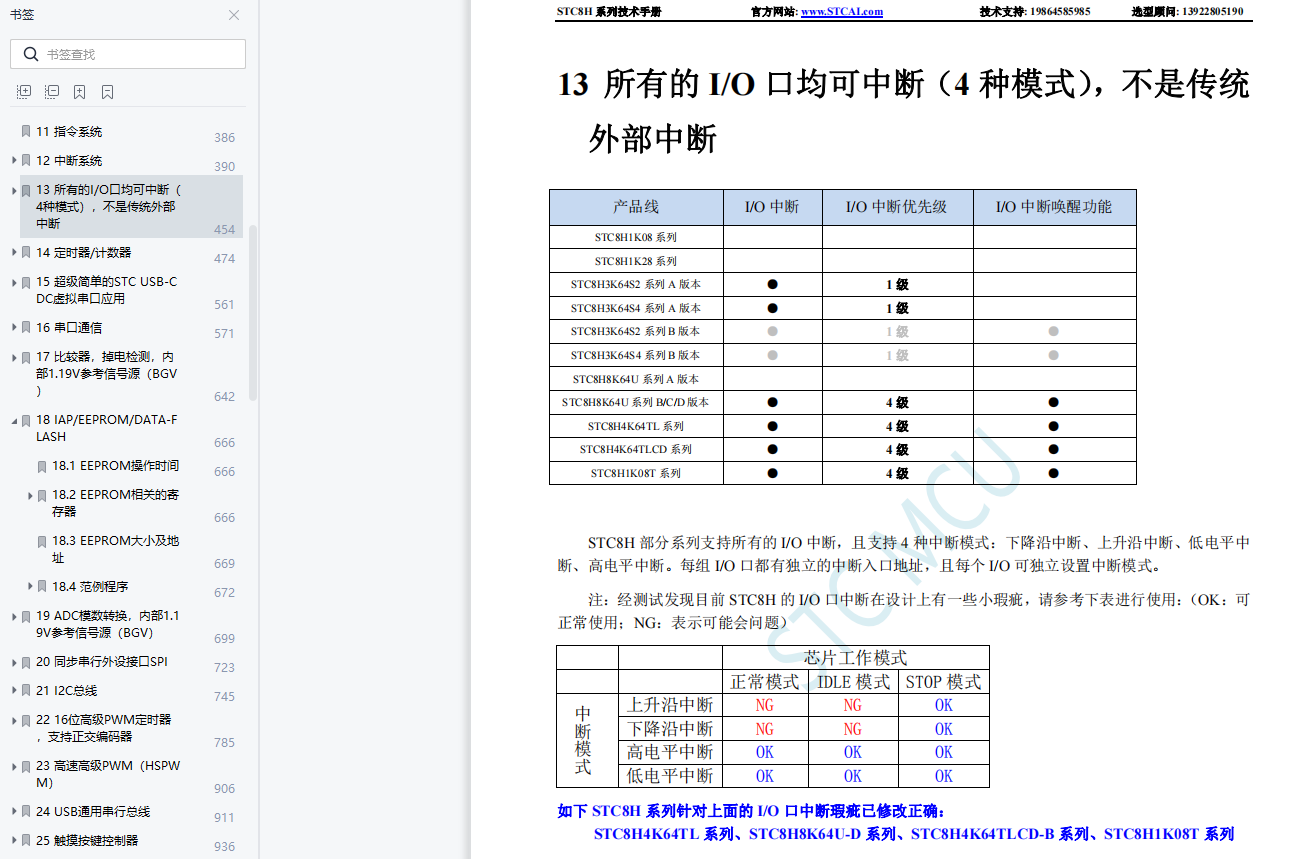Expand the 13 所有的I/O口均可中断 bookmark
Viewport: 1300px width, 859px height.
pos(14,189)
